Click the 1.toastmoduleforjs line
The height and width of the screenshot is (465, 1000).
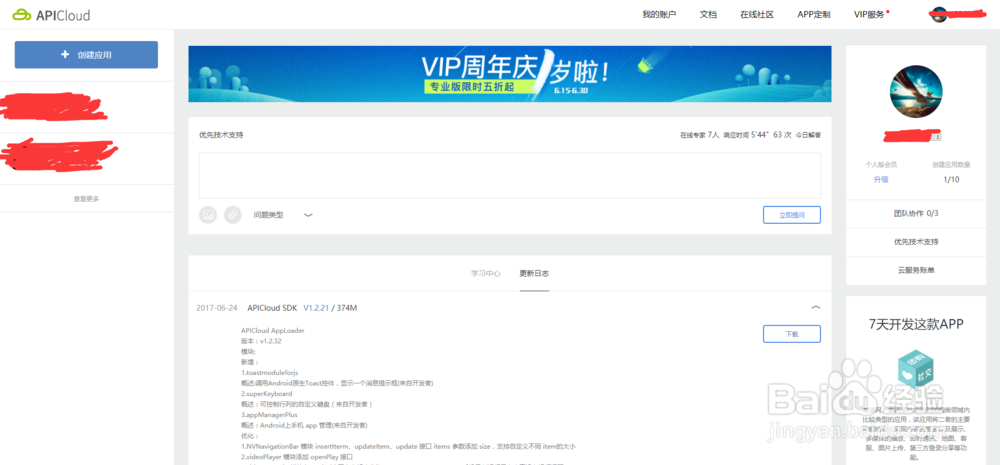pos(269,372)
